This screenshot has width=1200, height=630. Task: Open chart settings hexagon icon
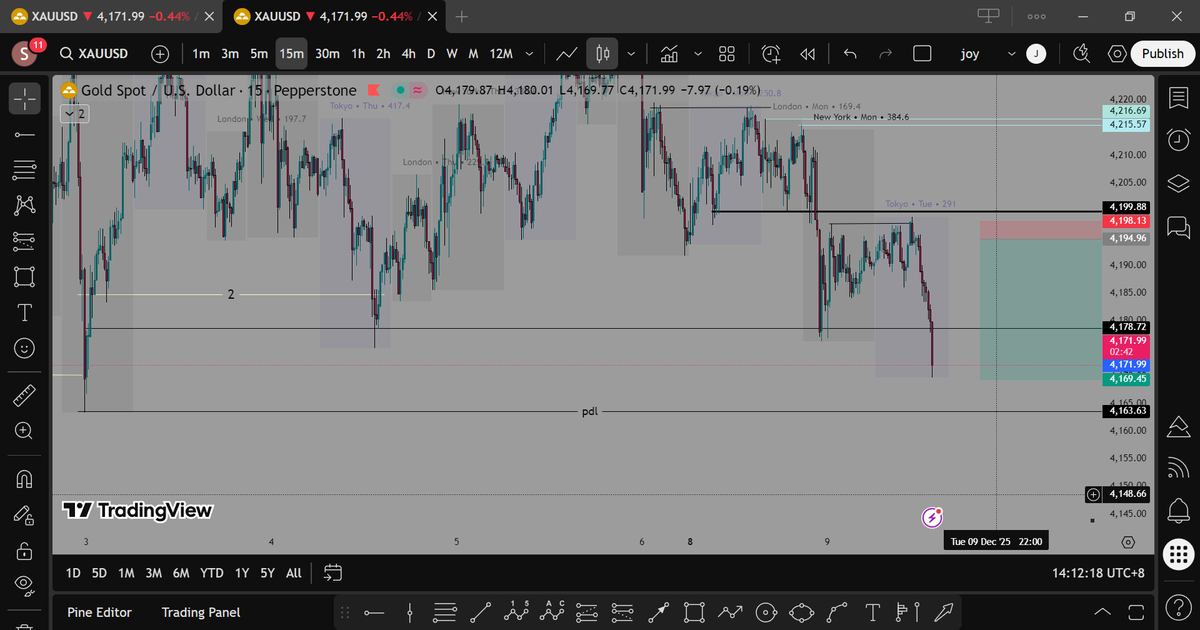[x=1117, y=54]
